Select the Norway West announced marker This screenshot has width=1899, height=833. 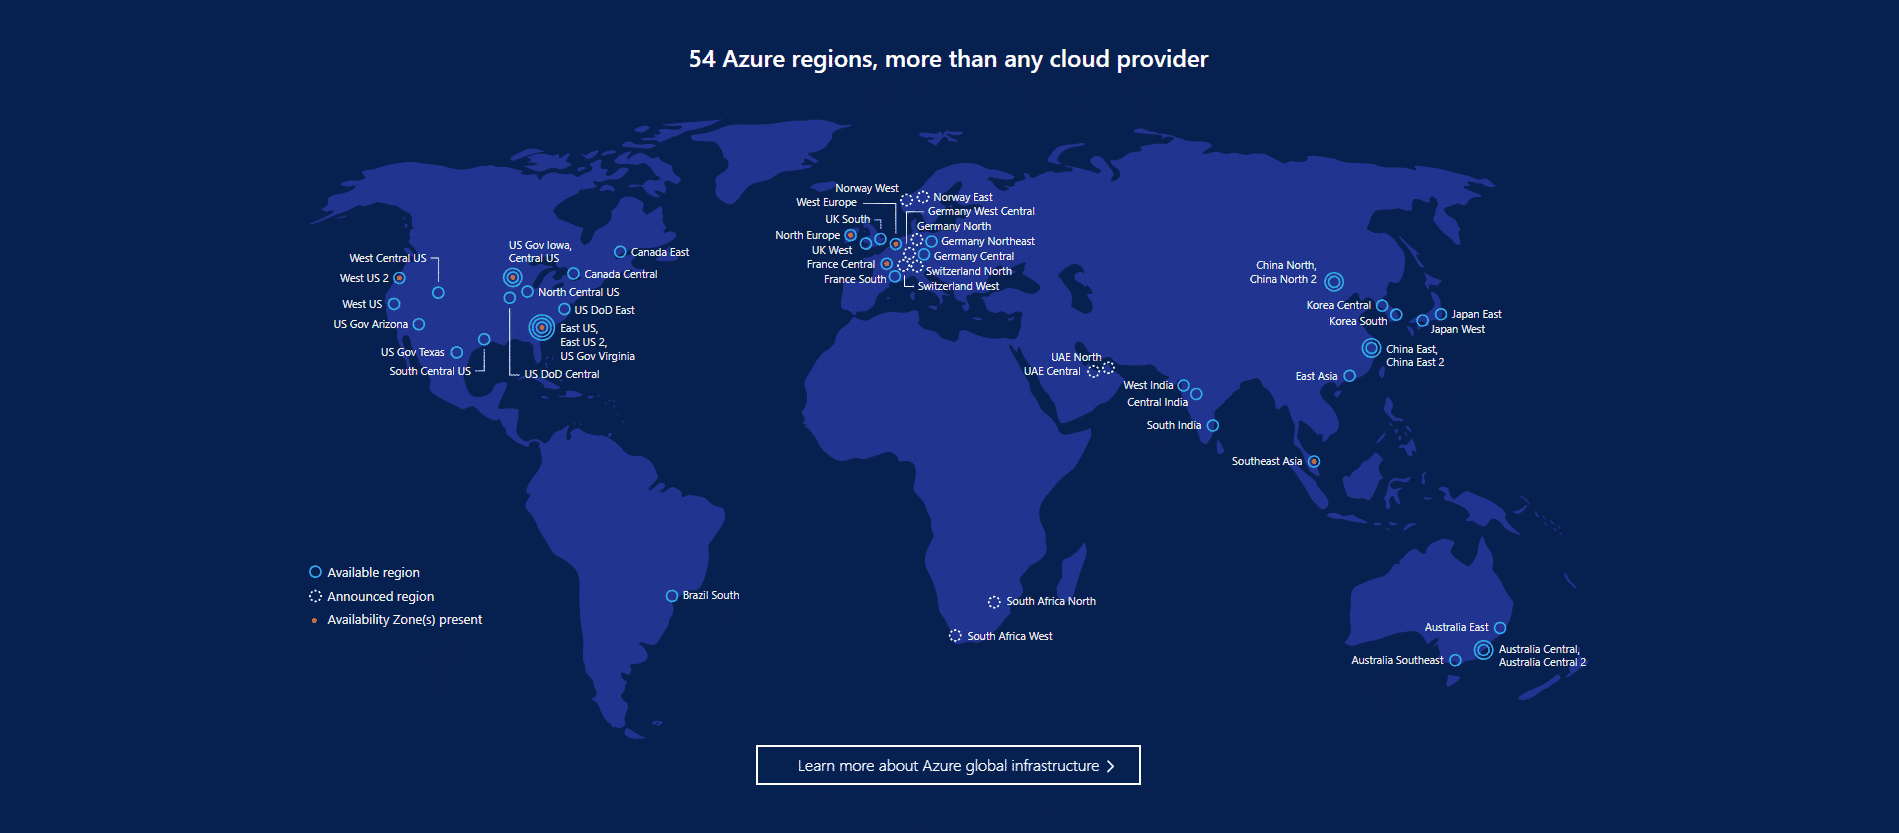pos(906,200)
